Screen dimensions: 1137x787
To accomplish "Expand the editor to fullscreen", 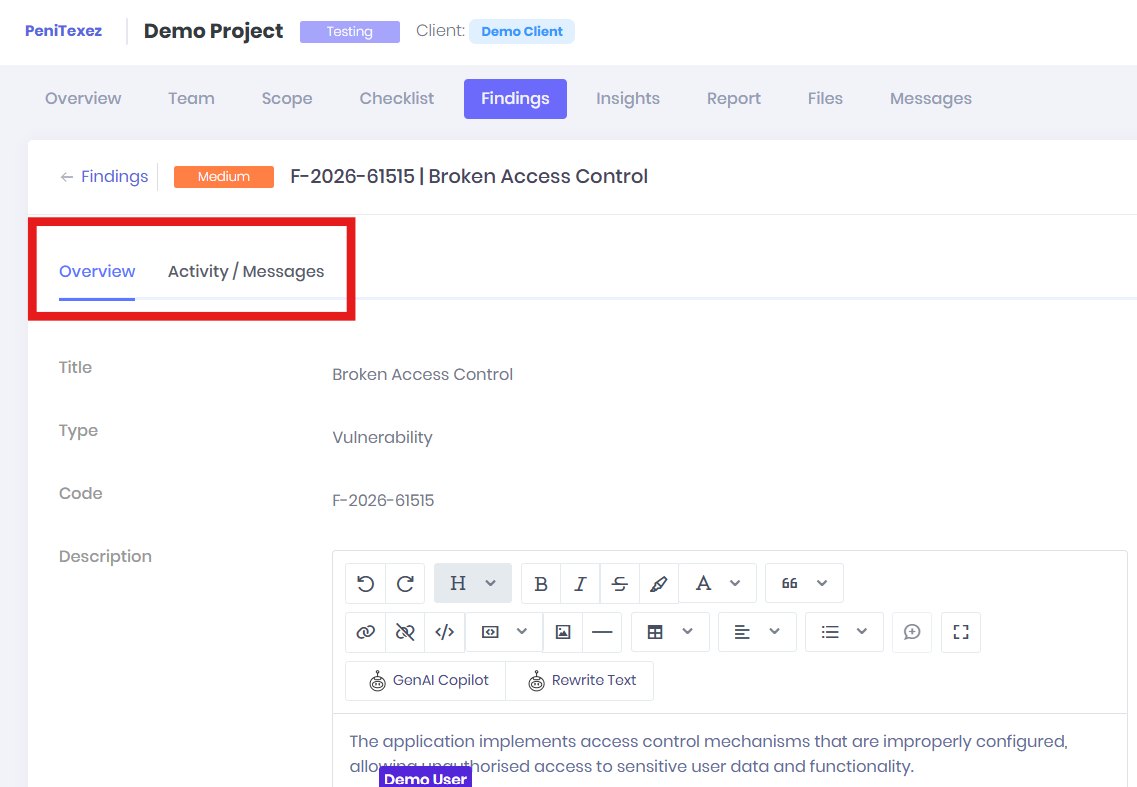I will click(x=961, y=632).
